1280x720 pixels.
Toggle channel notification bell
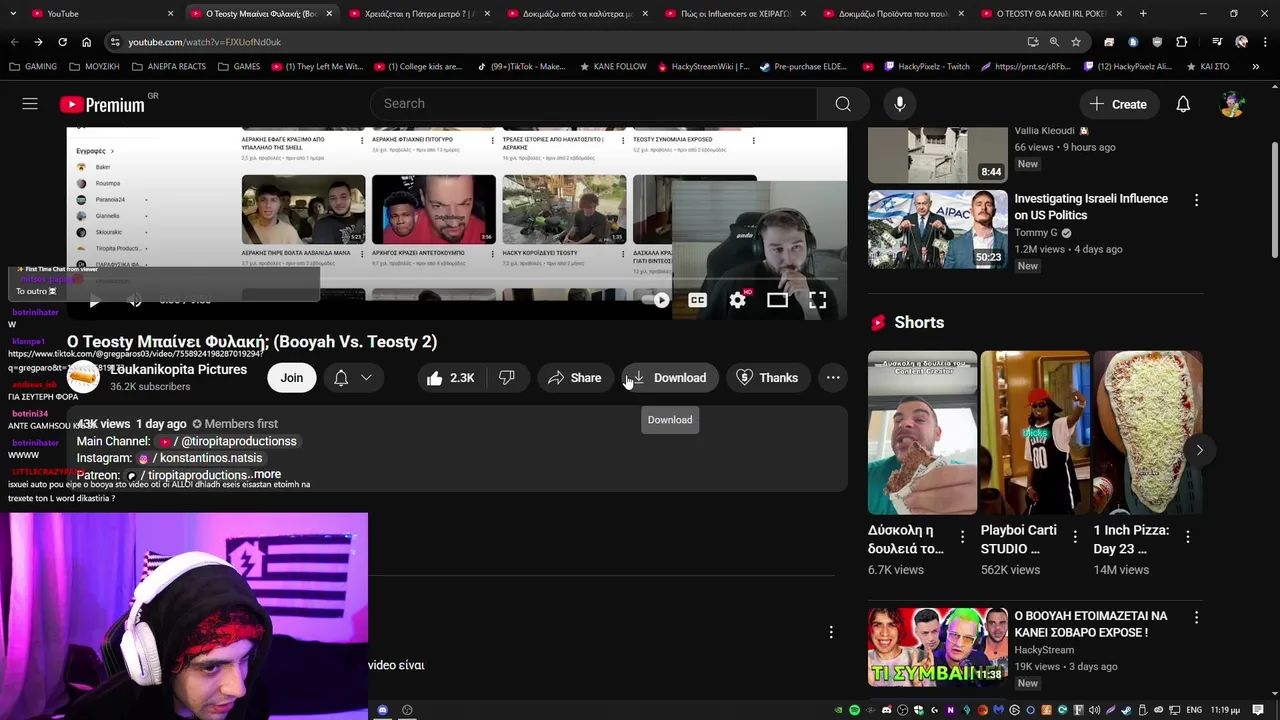click(x=341, y=378)
